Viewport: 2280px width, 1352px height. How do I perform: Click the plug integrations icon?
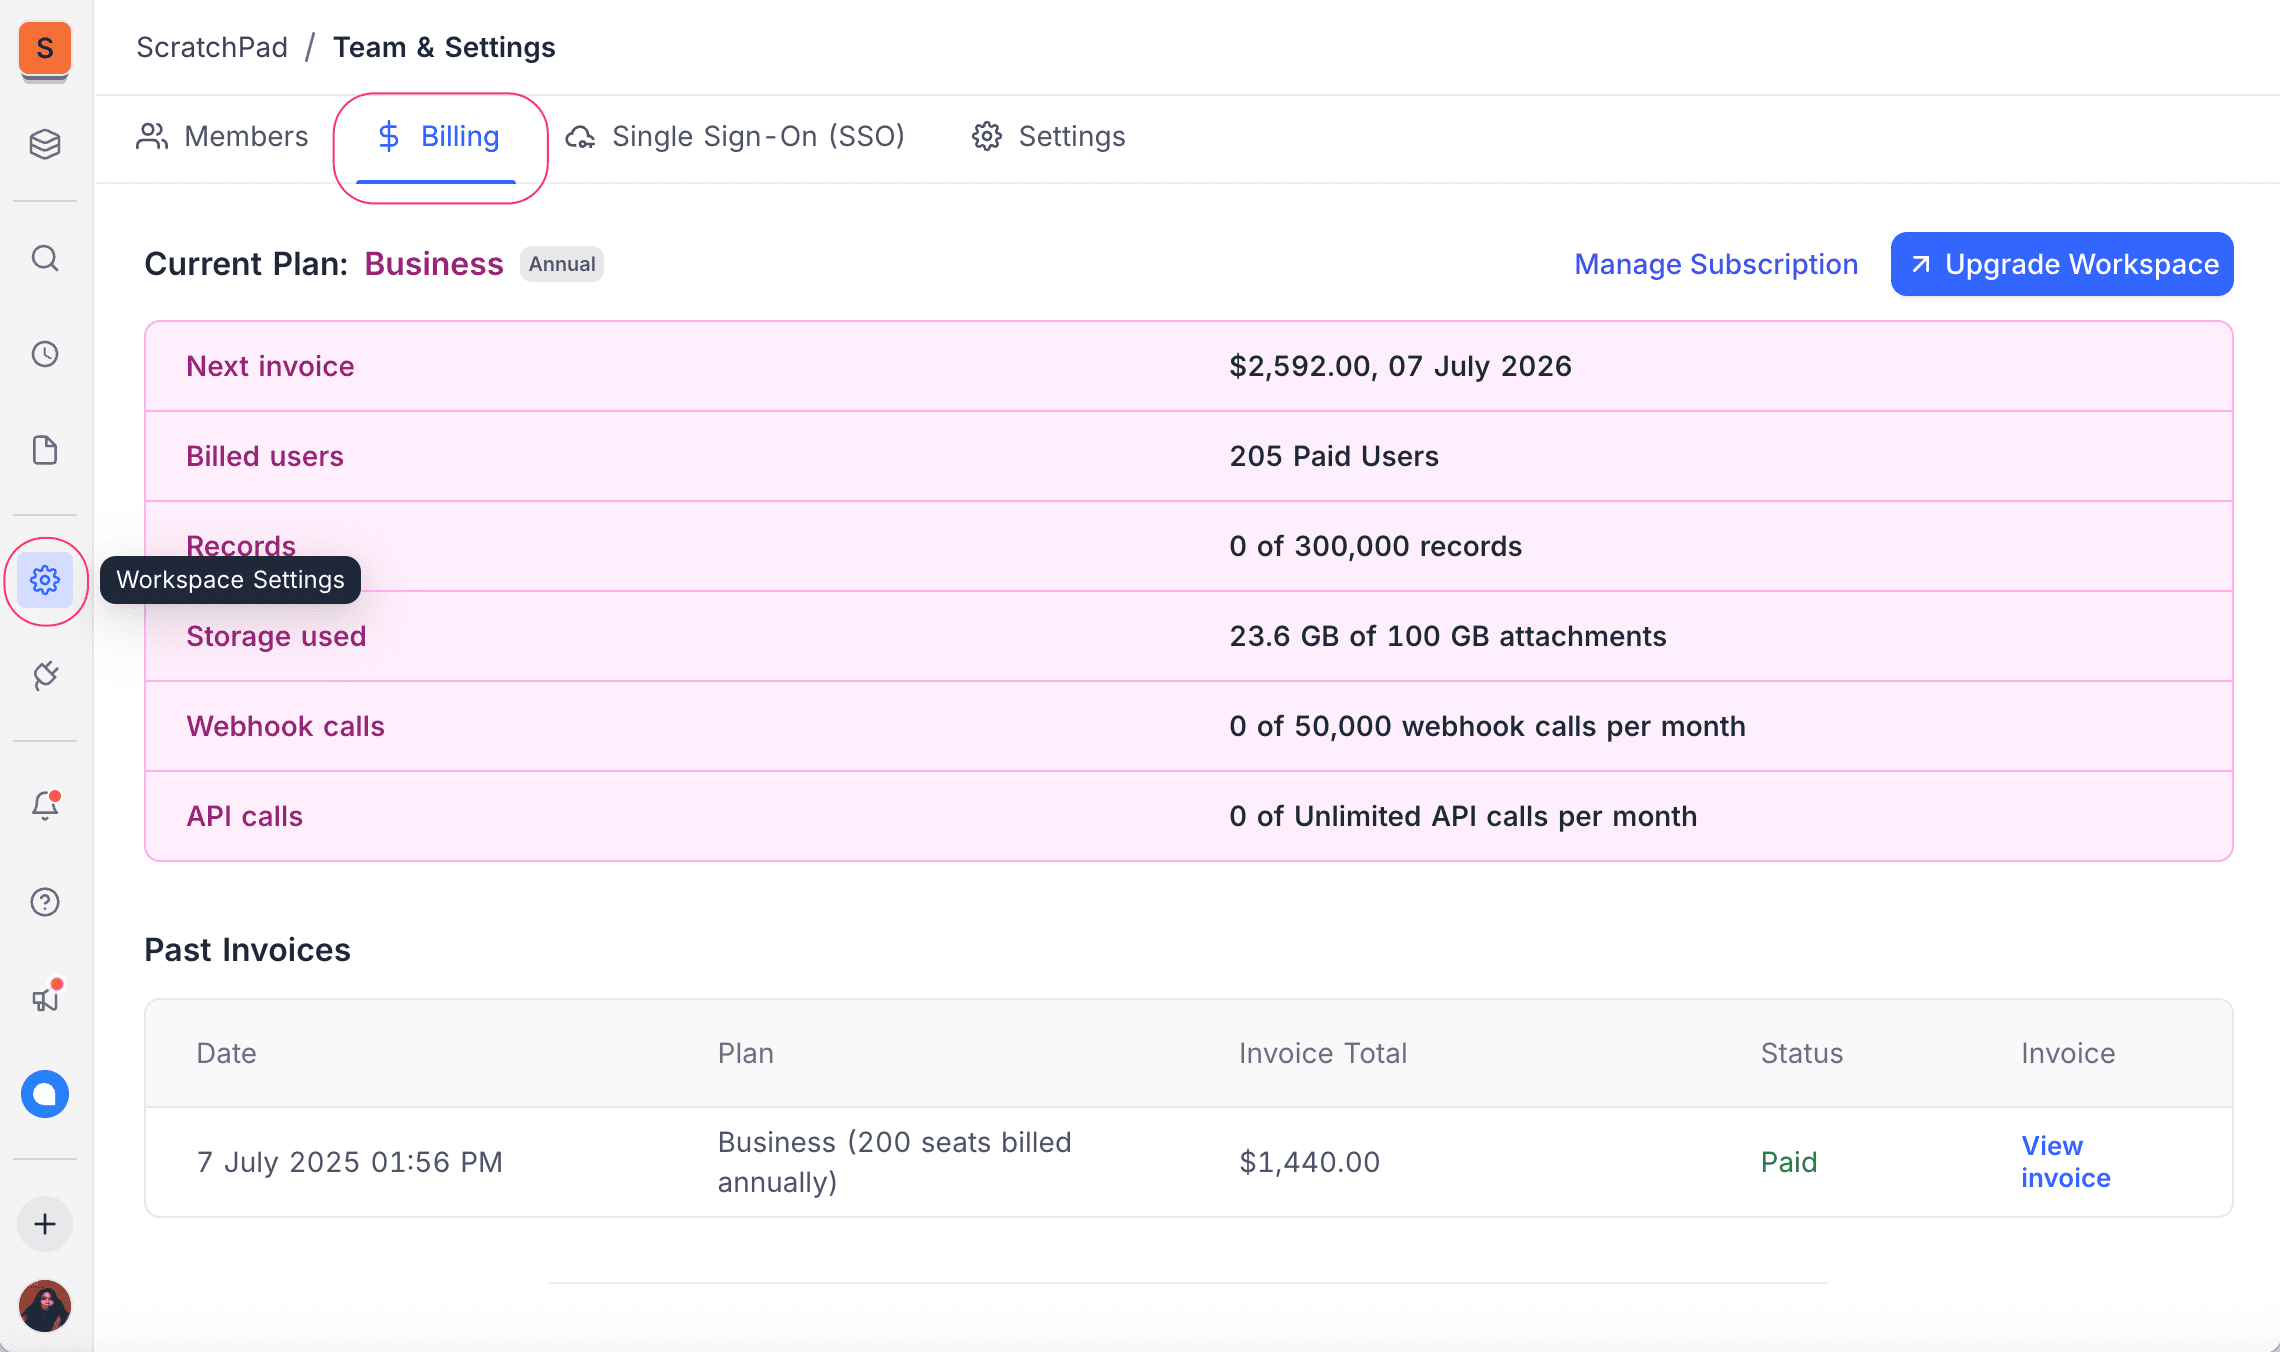pos(45,676)
